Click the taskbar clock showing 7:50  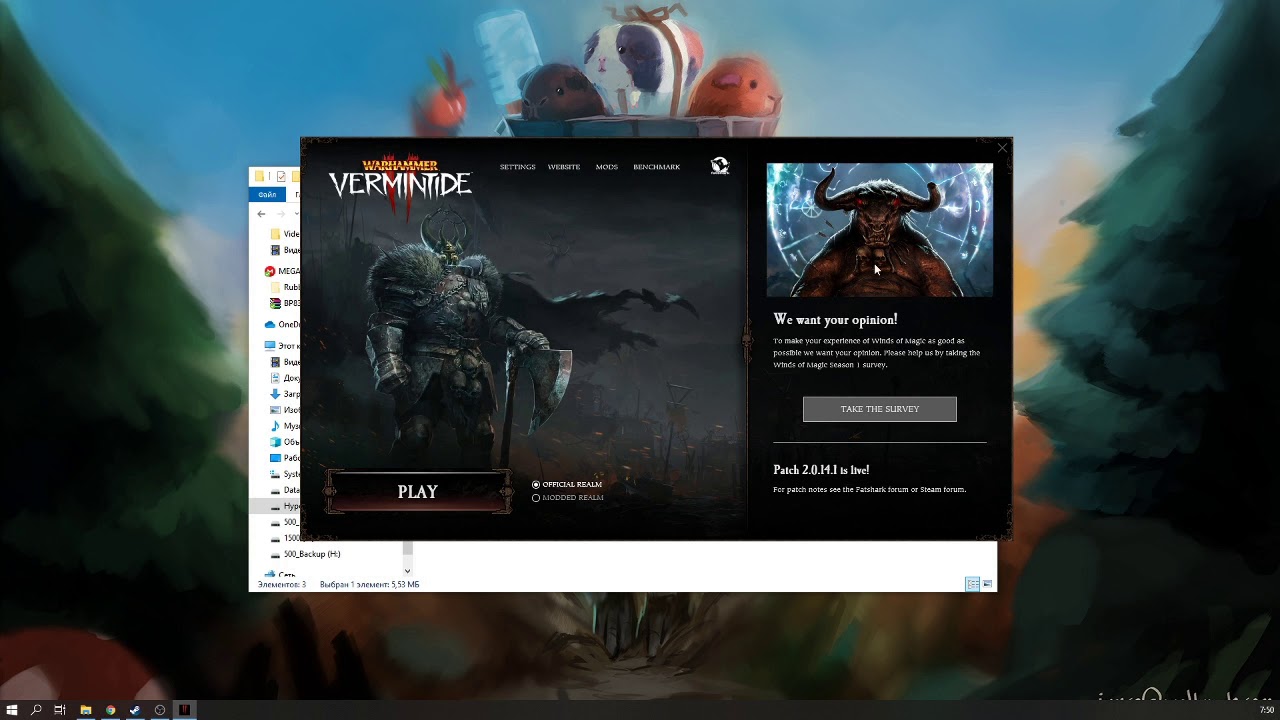1267,710
